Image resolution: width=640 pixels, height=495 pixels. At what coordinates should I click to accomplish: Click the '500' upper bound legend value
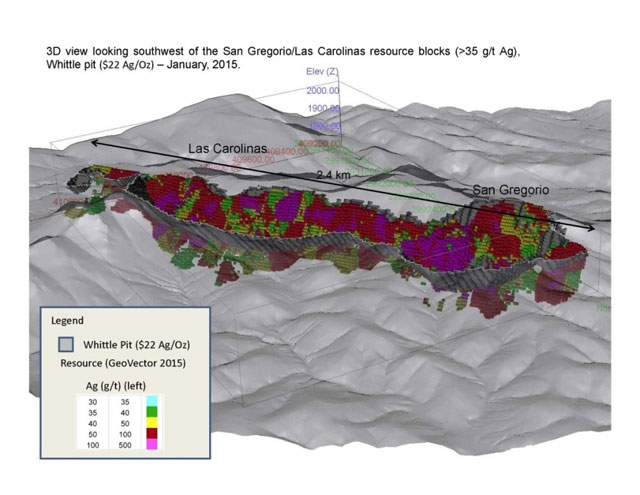tap(125, 445)
